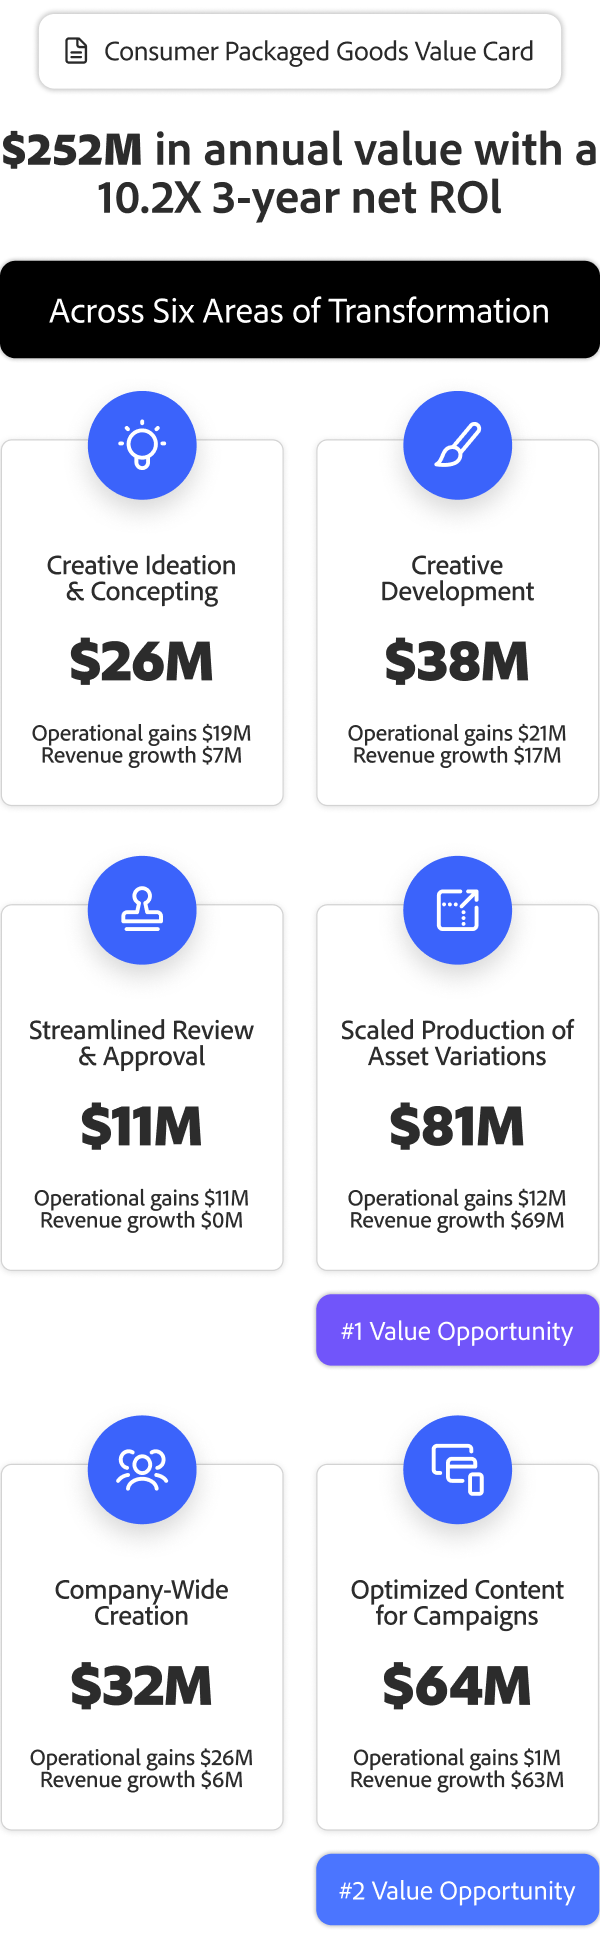Select the #2 Value Opportunity badge

pyautogui.click(x=457, y=1890)
